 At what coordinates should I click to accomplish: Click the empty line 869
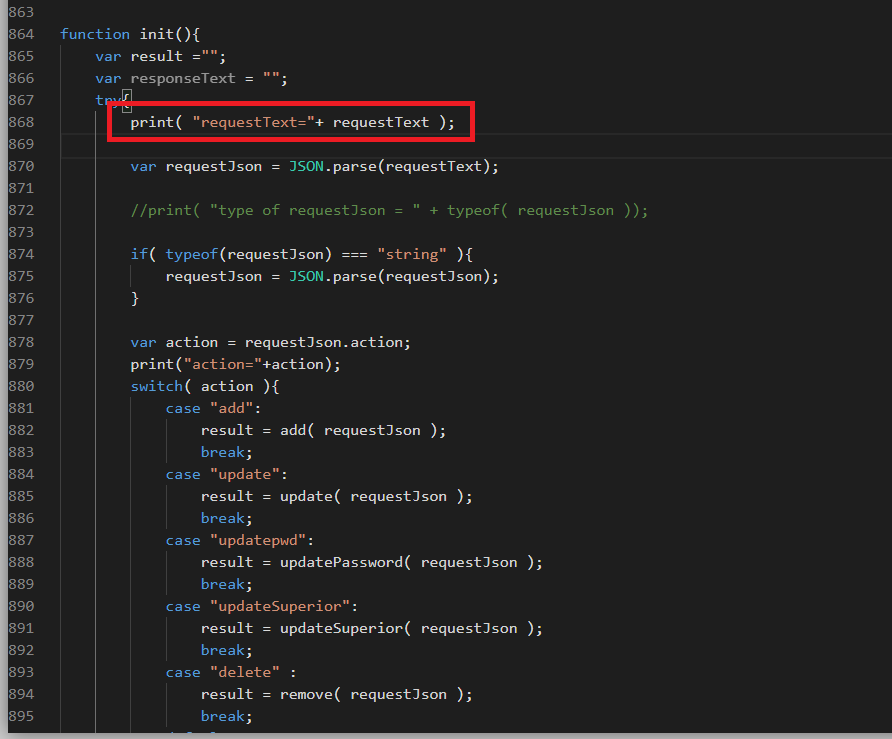400,144
